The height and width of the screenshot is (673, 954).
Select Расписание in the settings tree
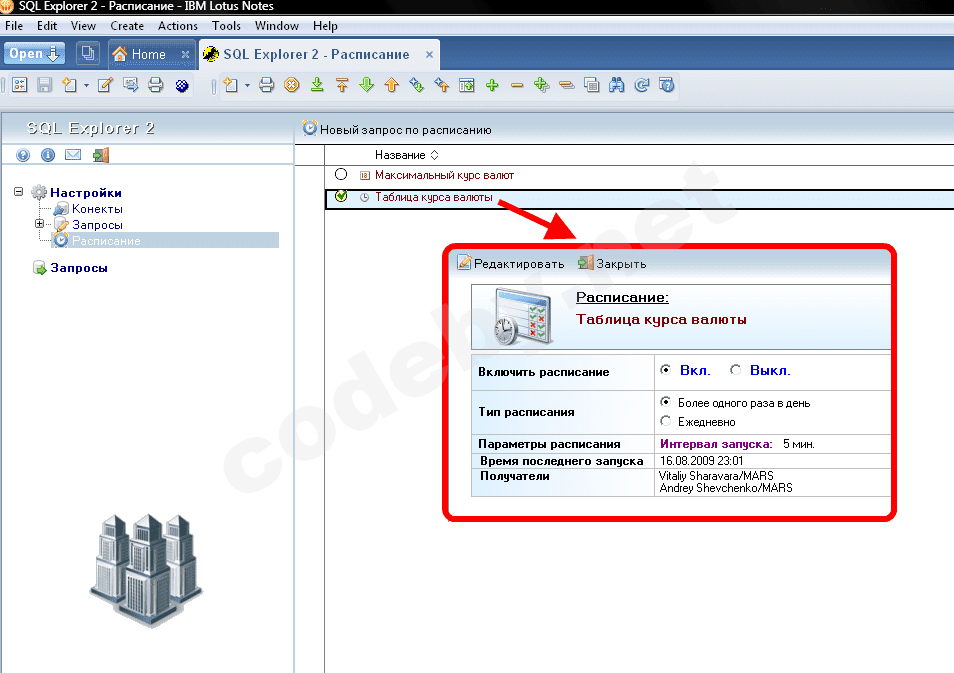point(106,240)
